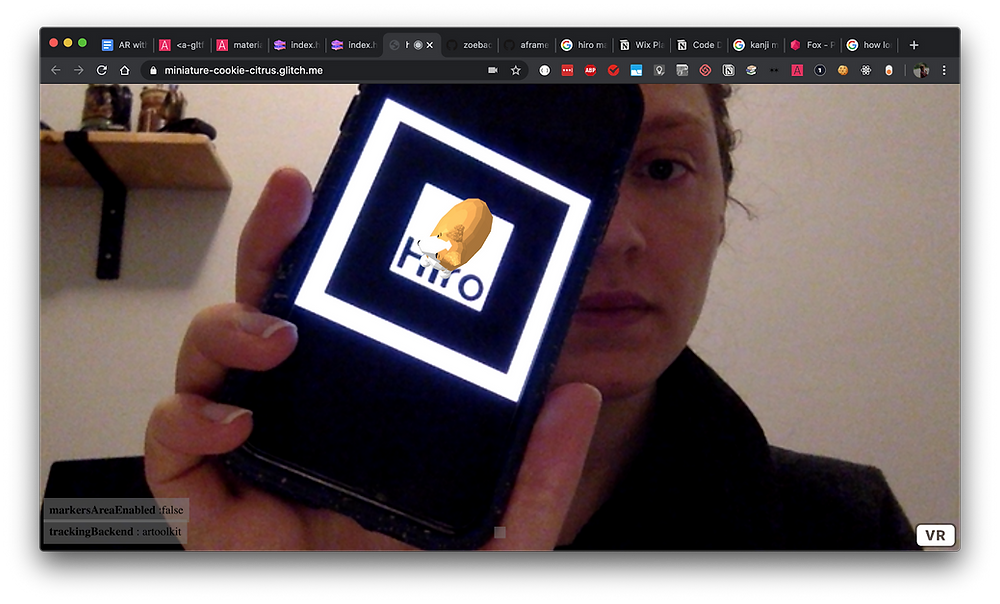Open the Chrome three-dot menu

(x=945, y=70)
